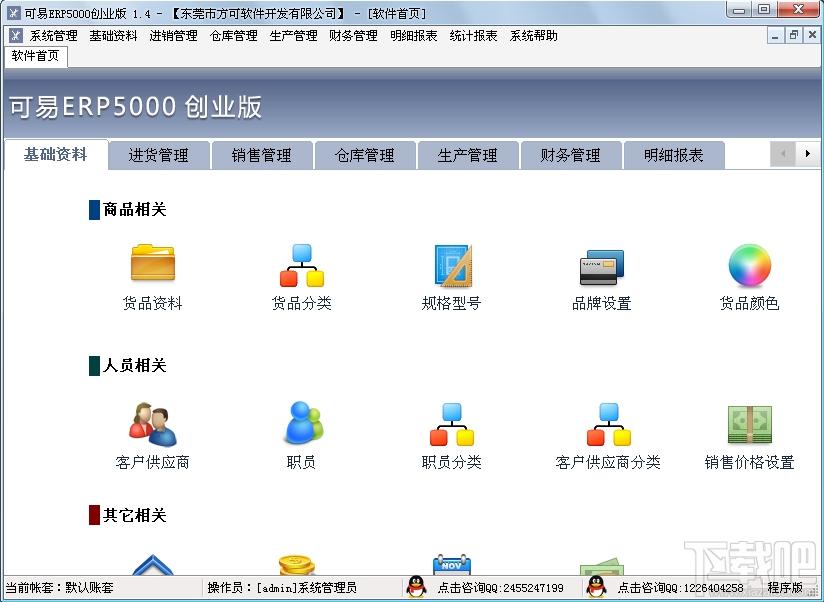
Task: Click the NOV calendar icon under 其它相关
Action: click(451, 564)
